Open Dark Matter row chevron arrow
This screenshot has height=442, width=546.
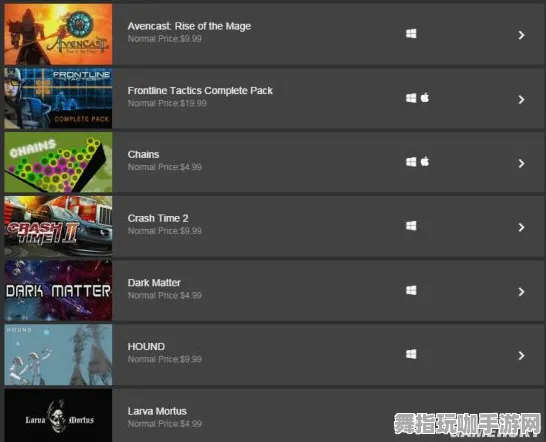tap(521, 292)
